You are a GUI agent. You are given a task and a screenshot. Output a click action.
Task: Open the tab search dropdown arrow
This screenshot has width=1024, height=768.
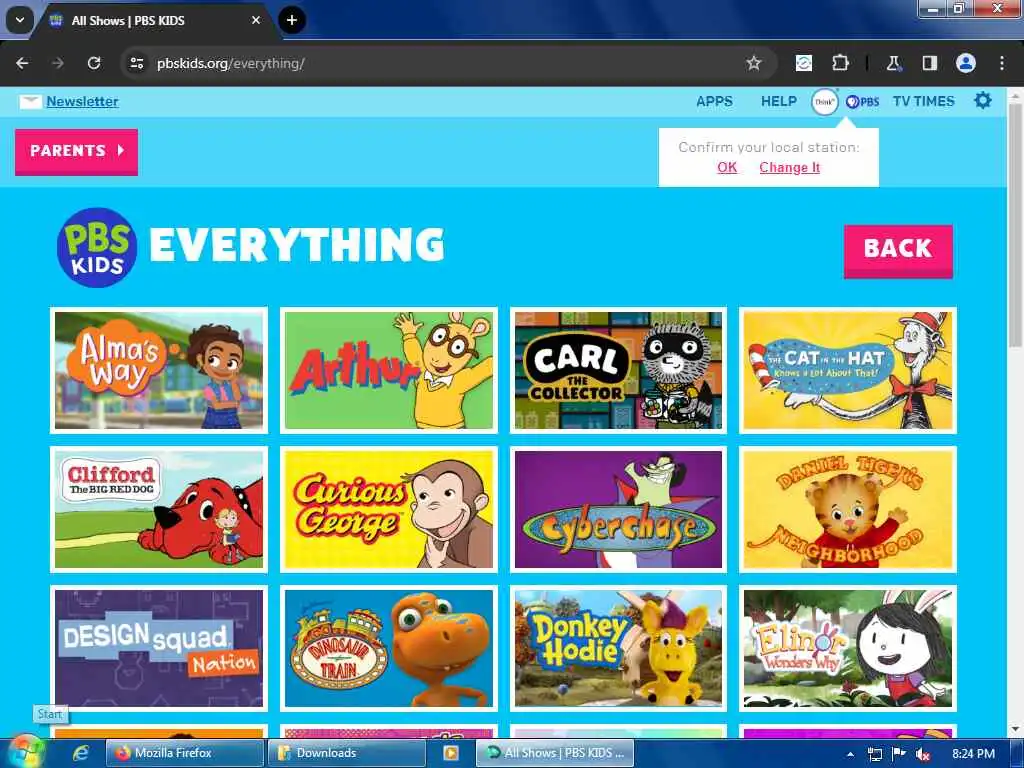(x=20, y=20)
